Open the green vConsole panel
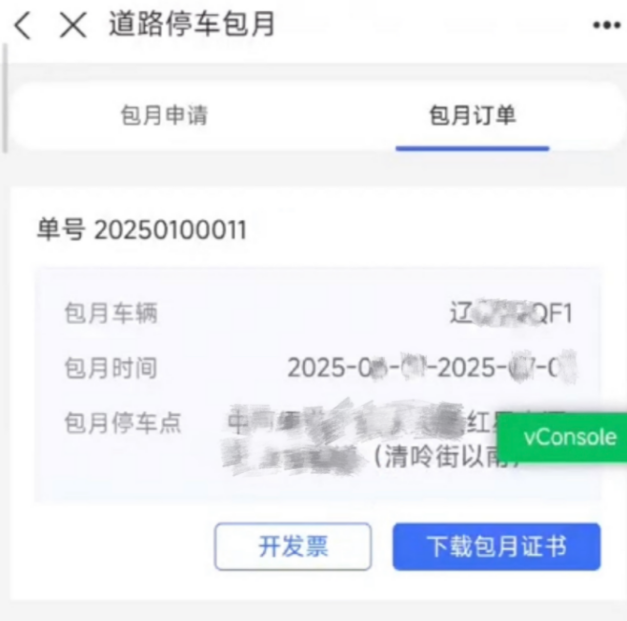627x621 pixels. coord(562,437)
